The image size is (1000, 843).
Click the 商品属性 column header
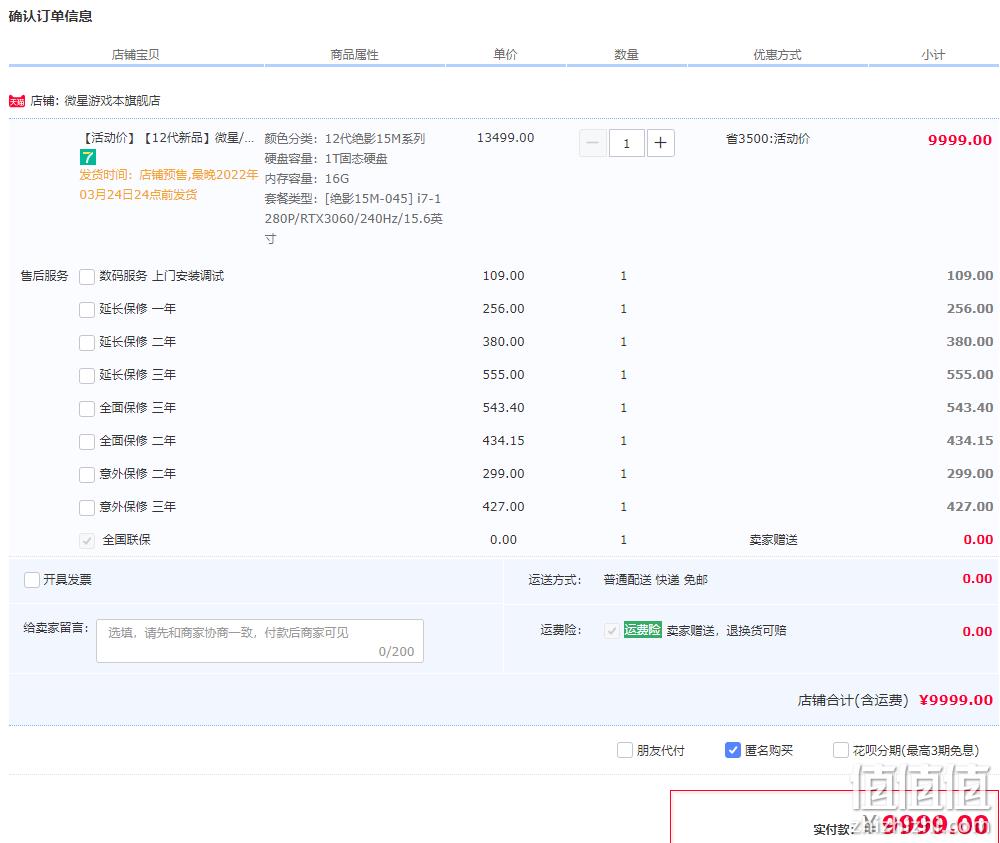355,55
